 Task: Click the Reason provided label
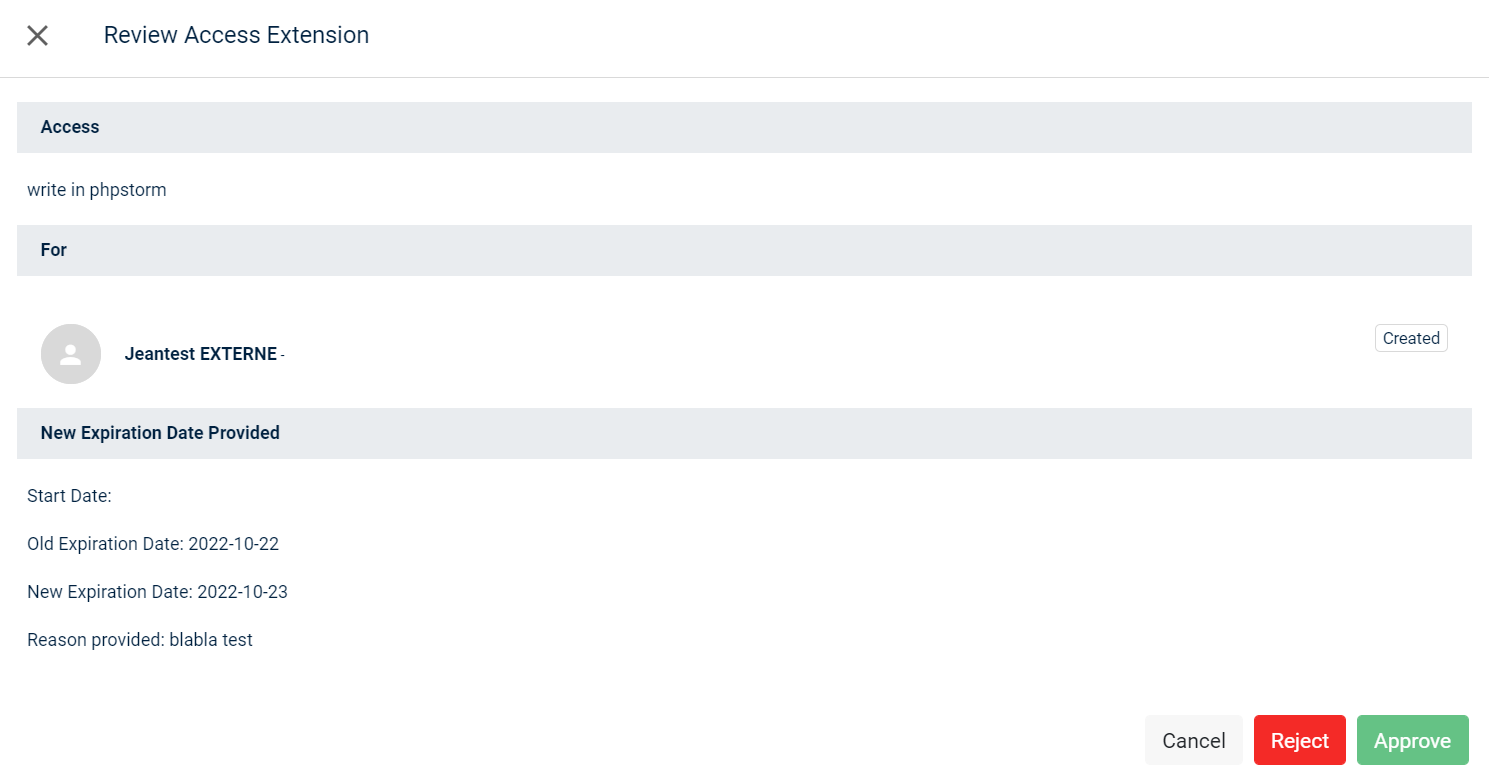click(x=95, y=640)
